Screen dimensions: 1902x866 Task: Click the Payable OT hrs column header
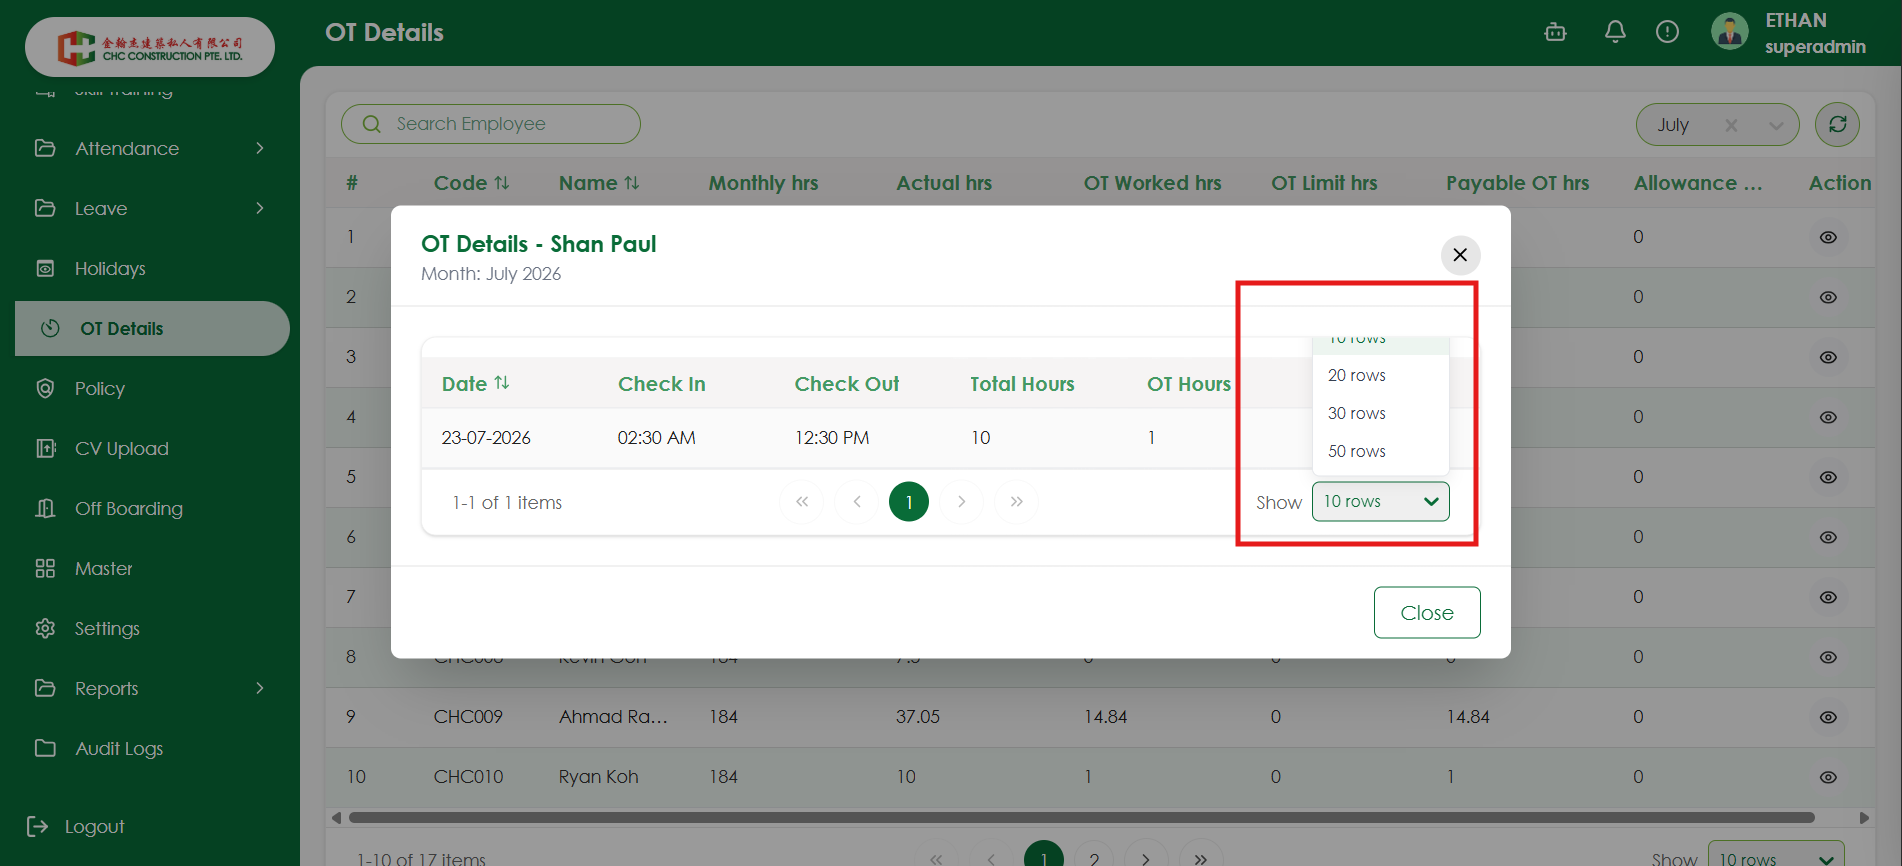coord(1517,183)
